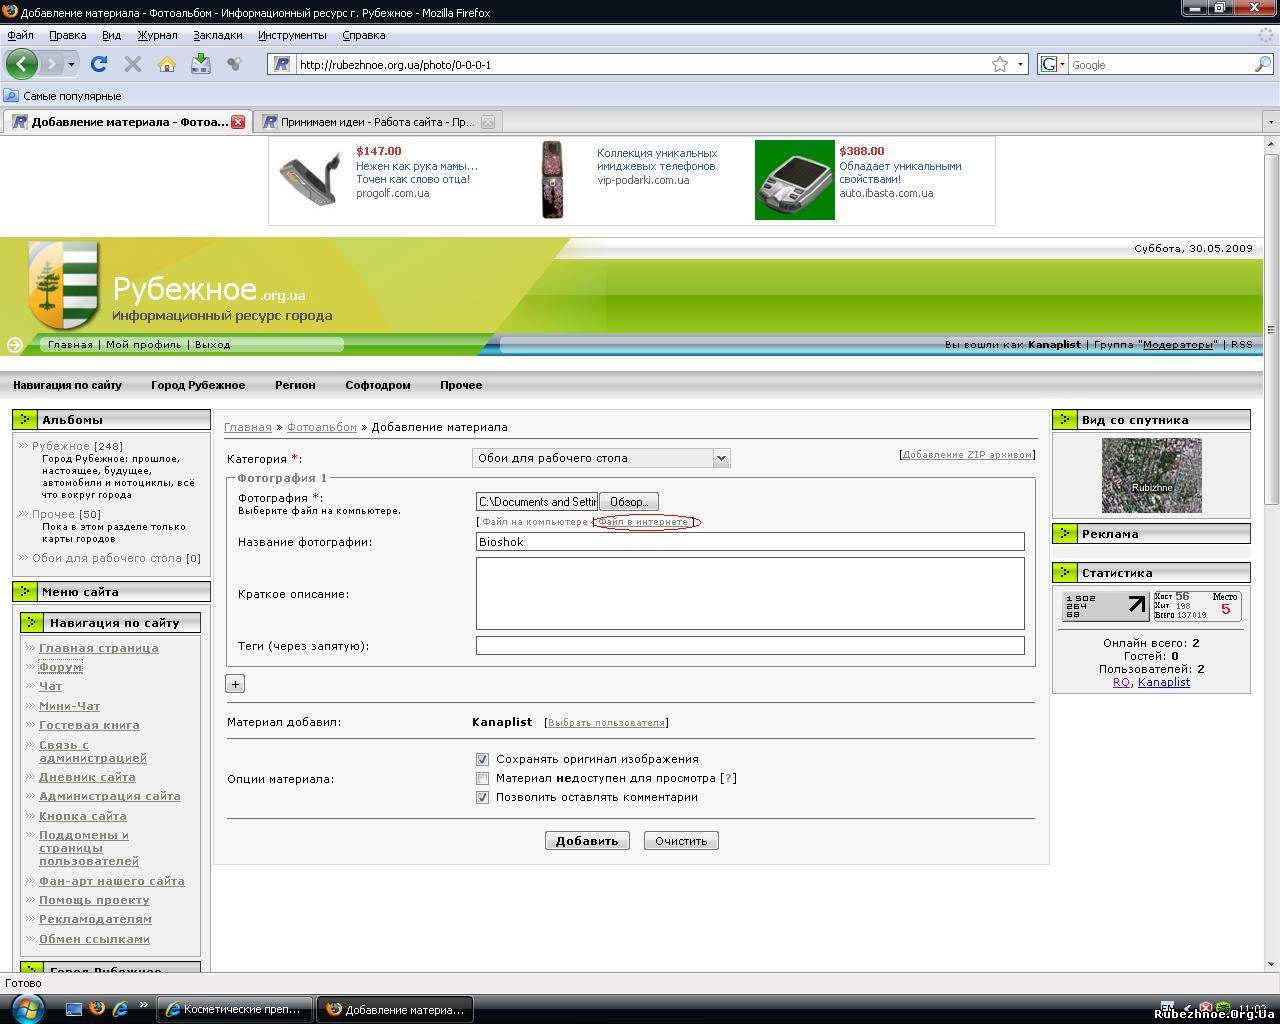Select the Файл в интернете option
The height and width of the screenshot is (1024, 1280).
(644, 522)
